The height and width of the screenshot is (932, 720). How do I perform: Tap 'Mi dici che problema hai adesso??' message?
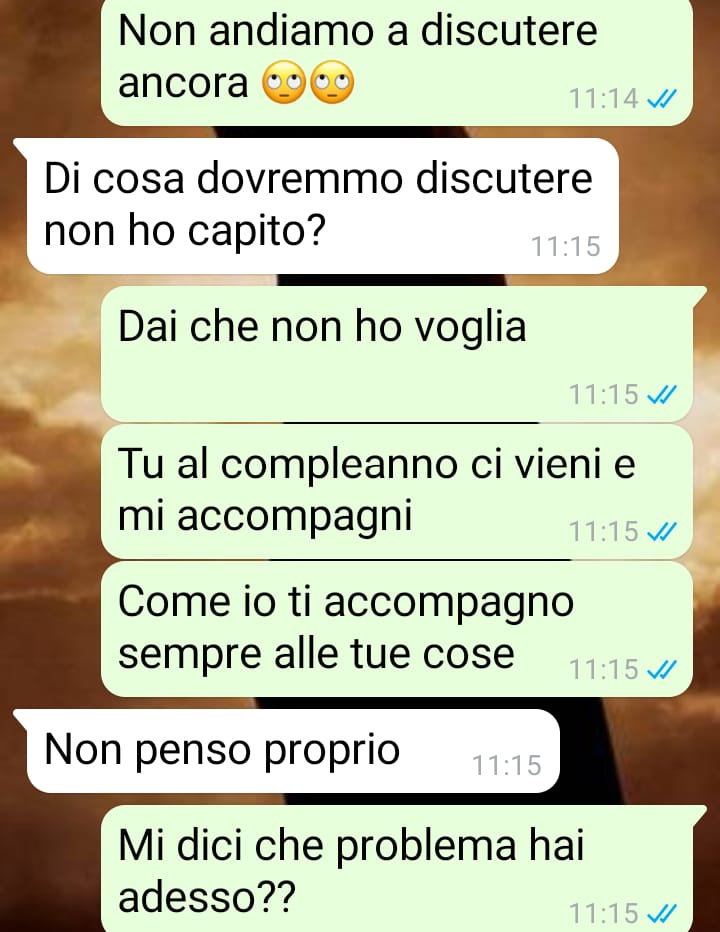coord(397,869)
